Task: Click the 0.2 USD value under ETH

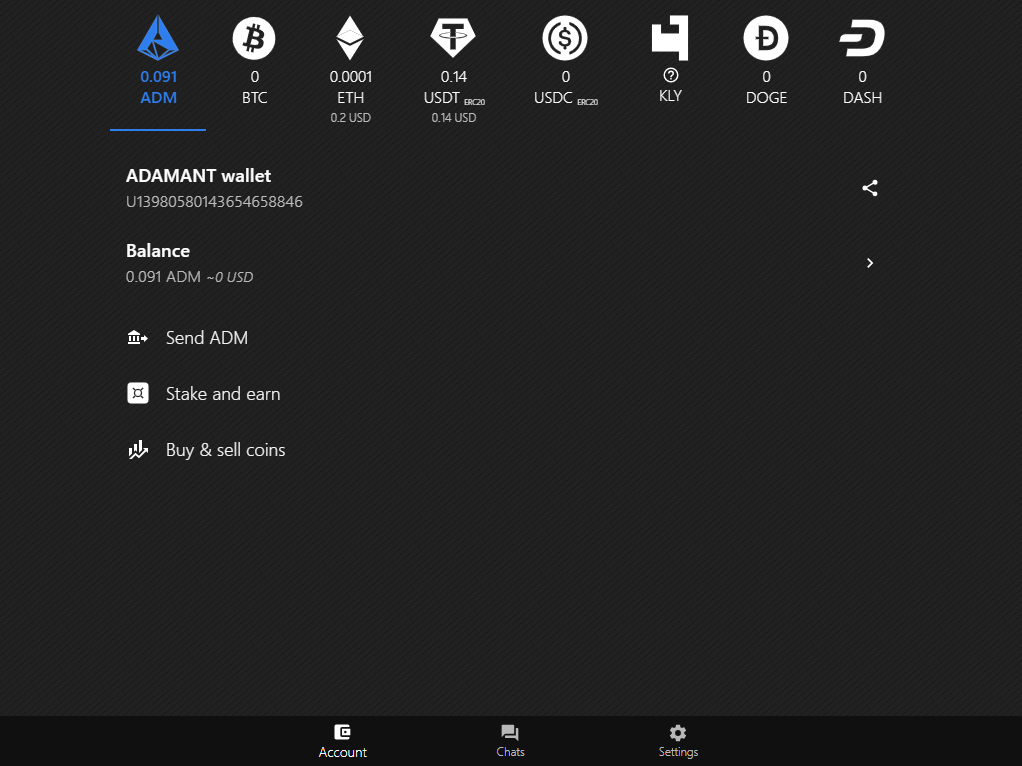Action: coord(351,118)
